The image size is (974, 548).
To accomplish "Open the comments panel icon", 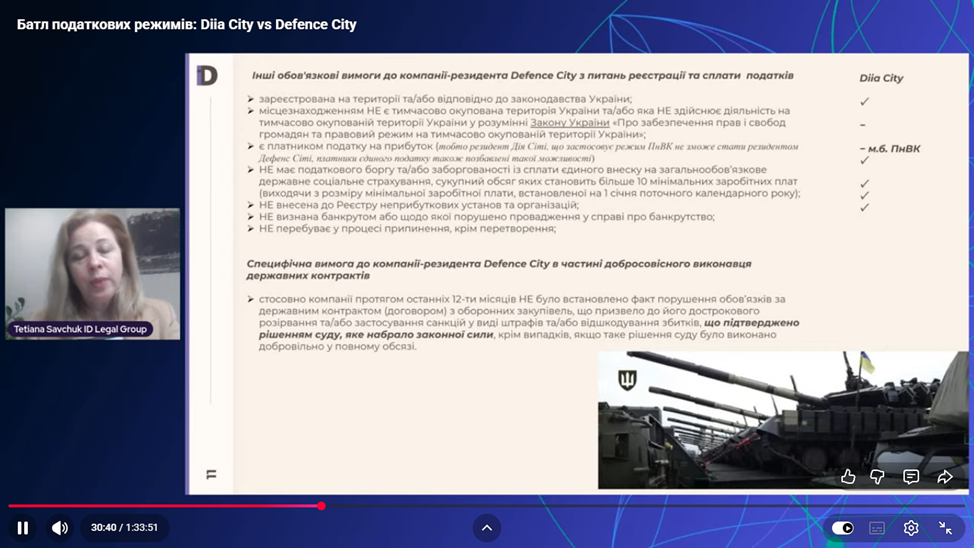I will [x=911, y=477].
